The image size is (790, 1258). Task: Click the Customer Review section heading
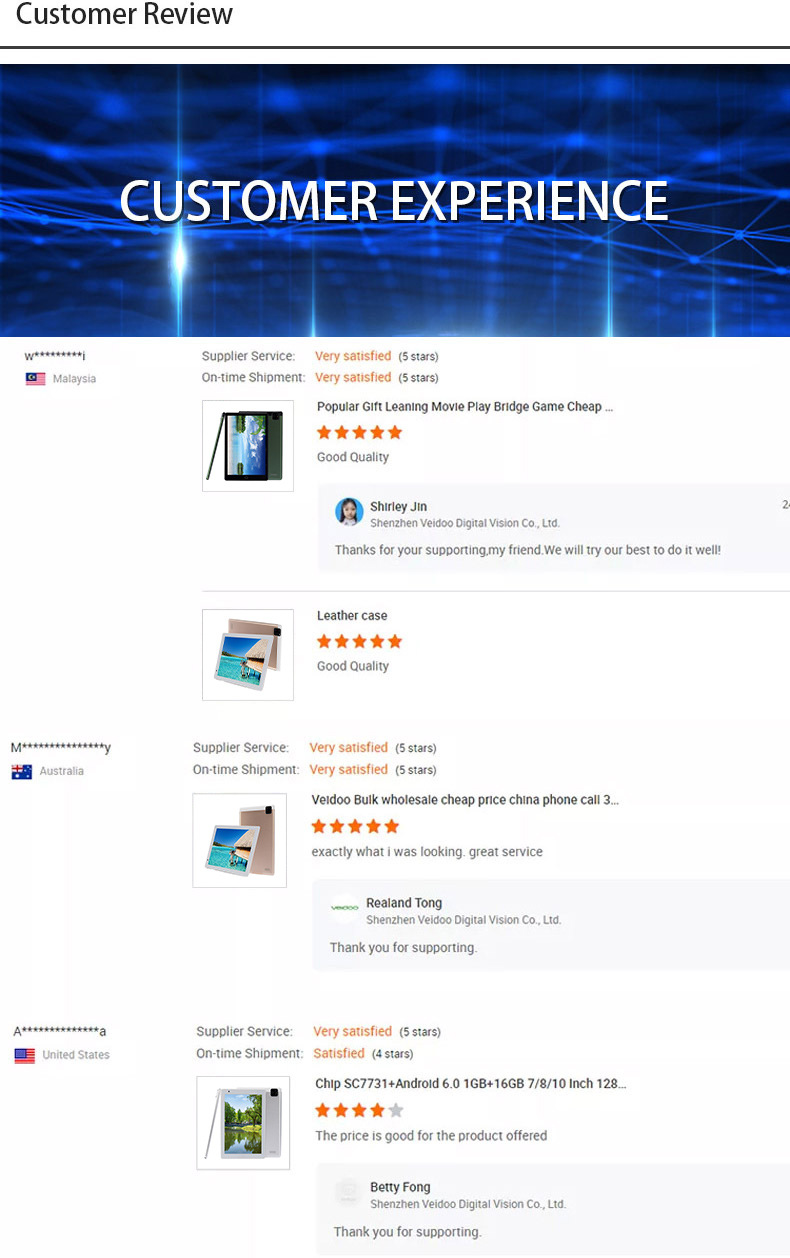125,15
